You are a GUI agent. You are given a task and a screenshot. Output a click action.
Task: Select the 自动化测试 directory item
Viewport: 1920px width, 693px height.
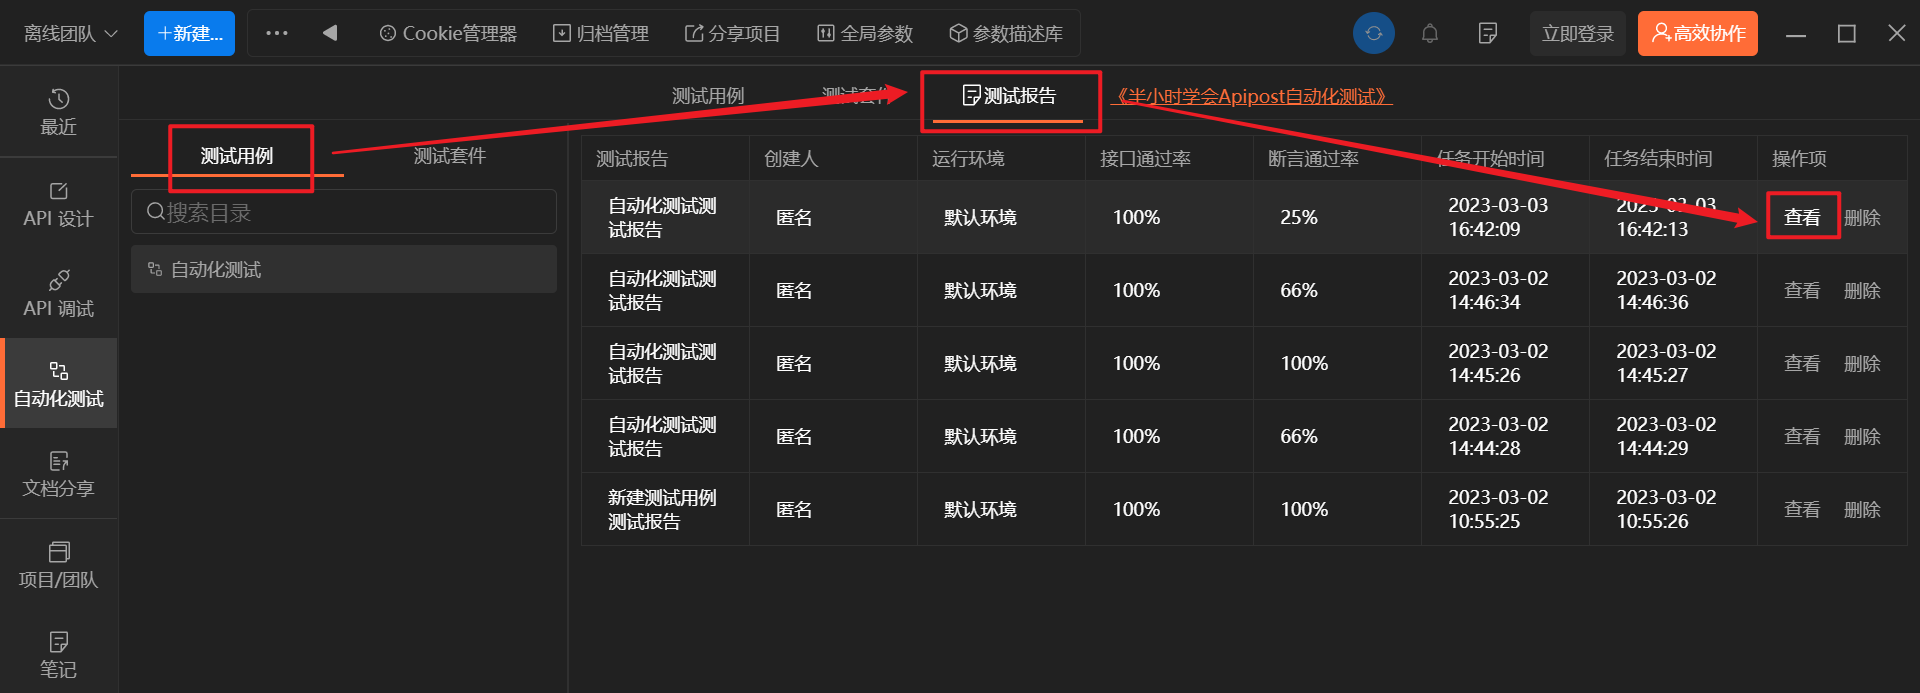click(x=344, y=270)
